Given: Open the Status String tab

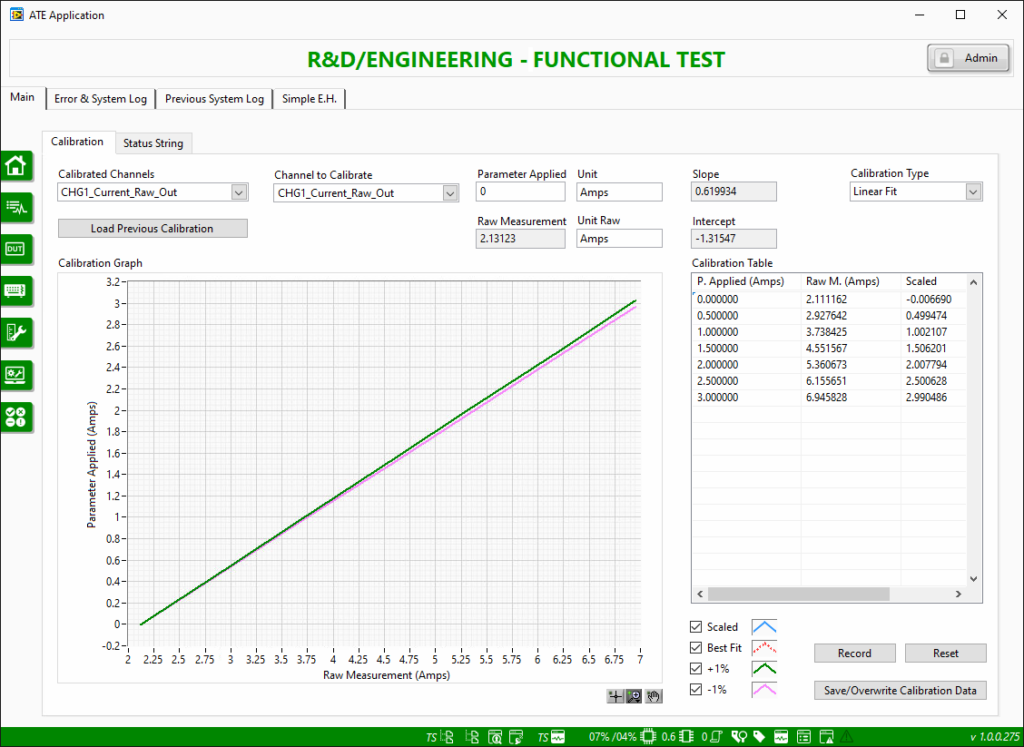Looking at the screenshot, I should coord(153,143).
